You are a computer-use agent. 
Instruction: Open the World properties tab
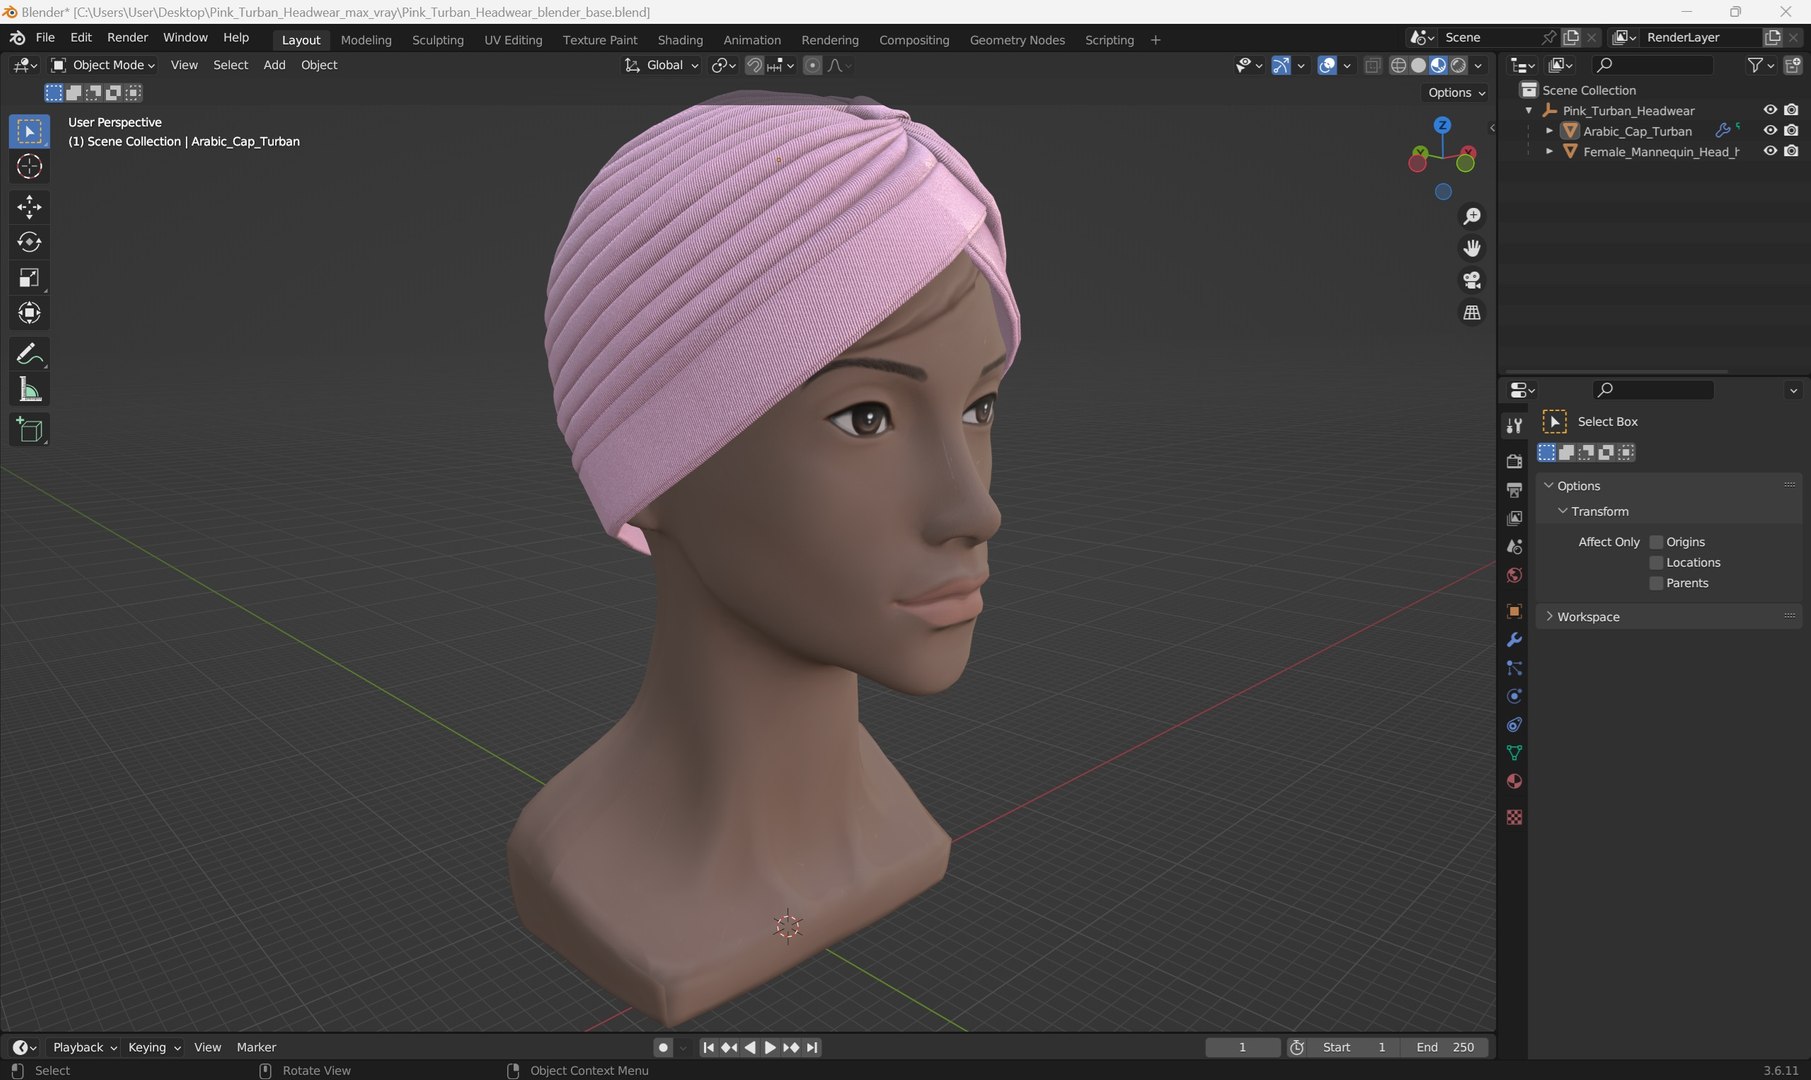tap(1514, 575)
